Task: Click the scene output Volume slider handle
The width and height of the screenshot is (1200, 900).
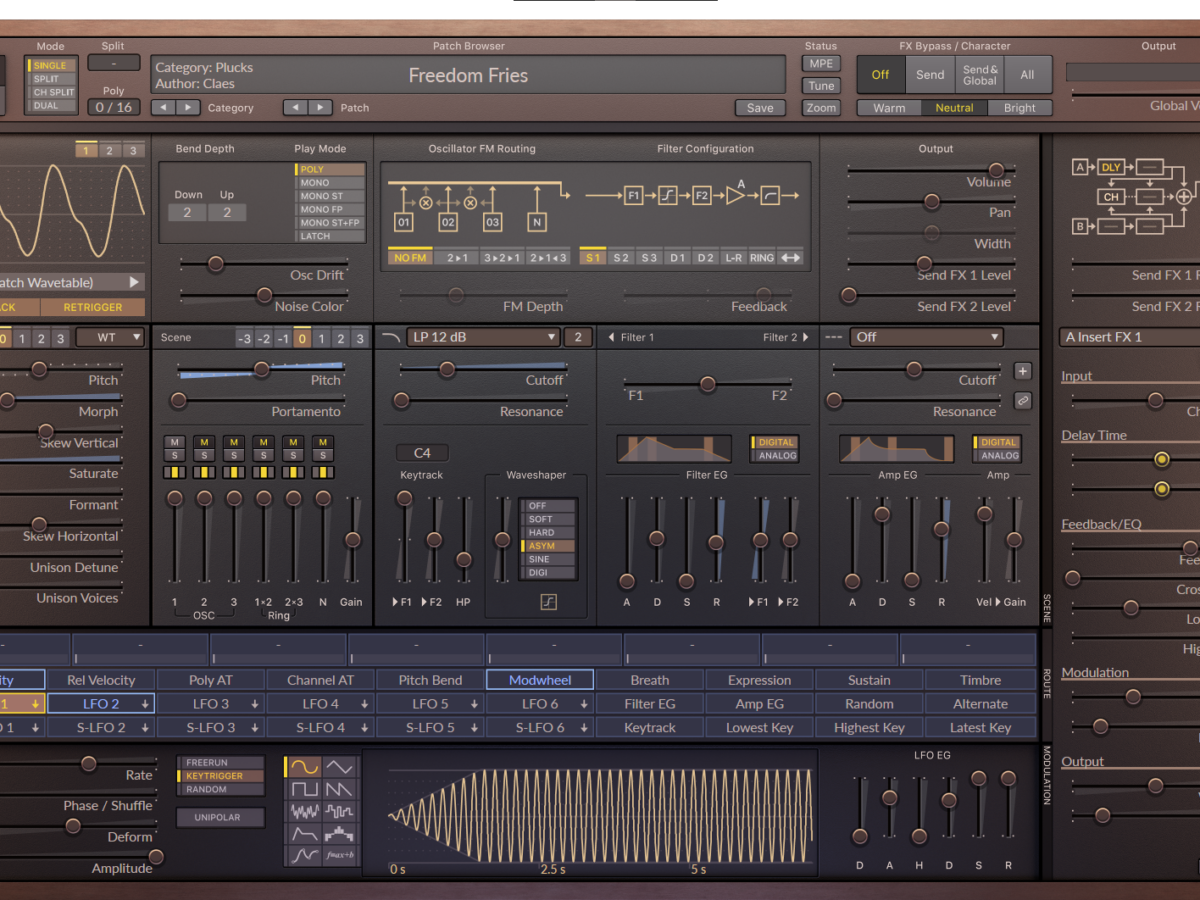Action: point(995,170)
